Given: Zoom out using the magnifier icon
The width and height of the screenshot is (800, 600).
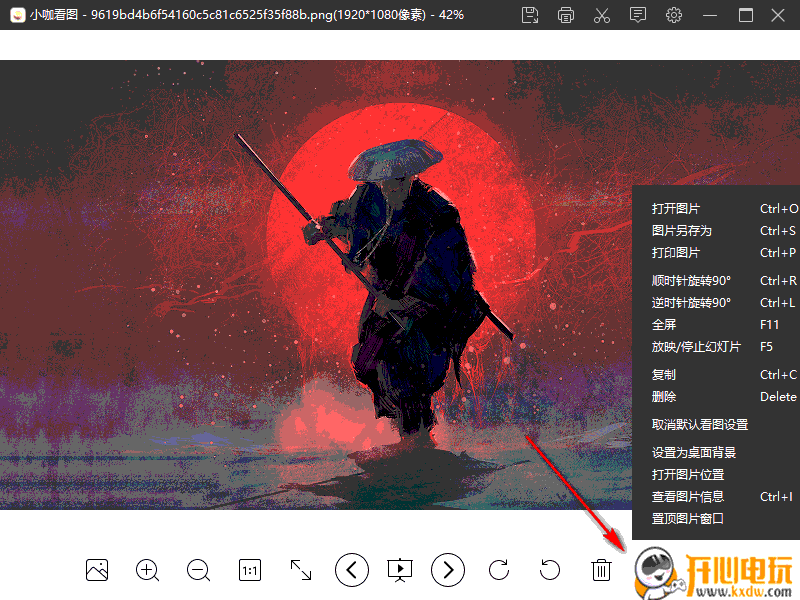Looking at the screenshot, I should tap(198, 570).
